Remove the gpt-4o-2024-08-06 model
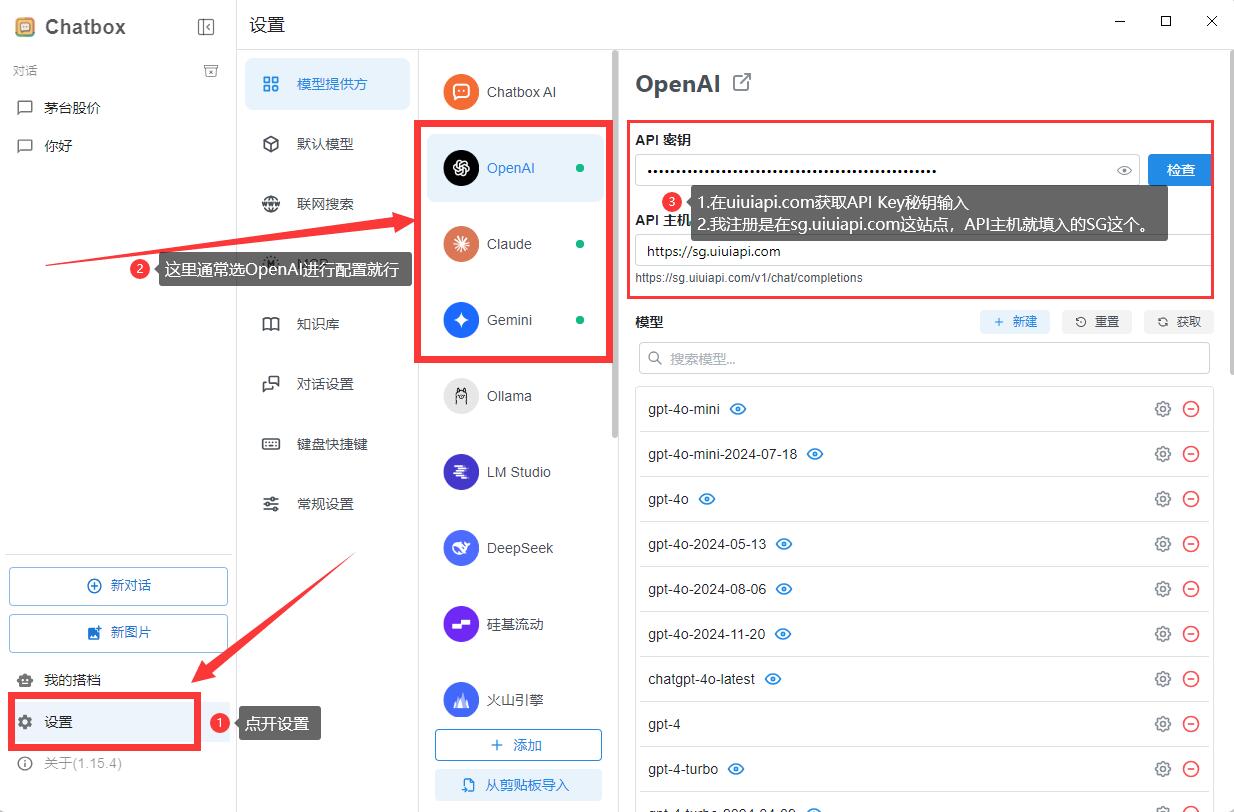Viewport: 1234px width, 812px height. click(1191, 589)
